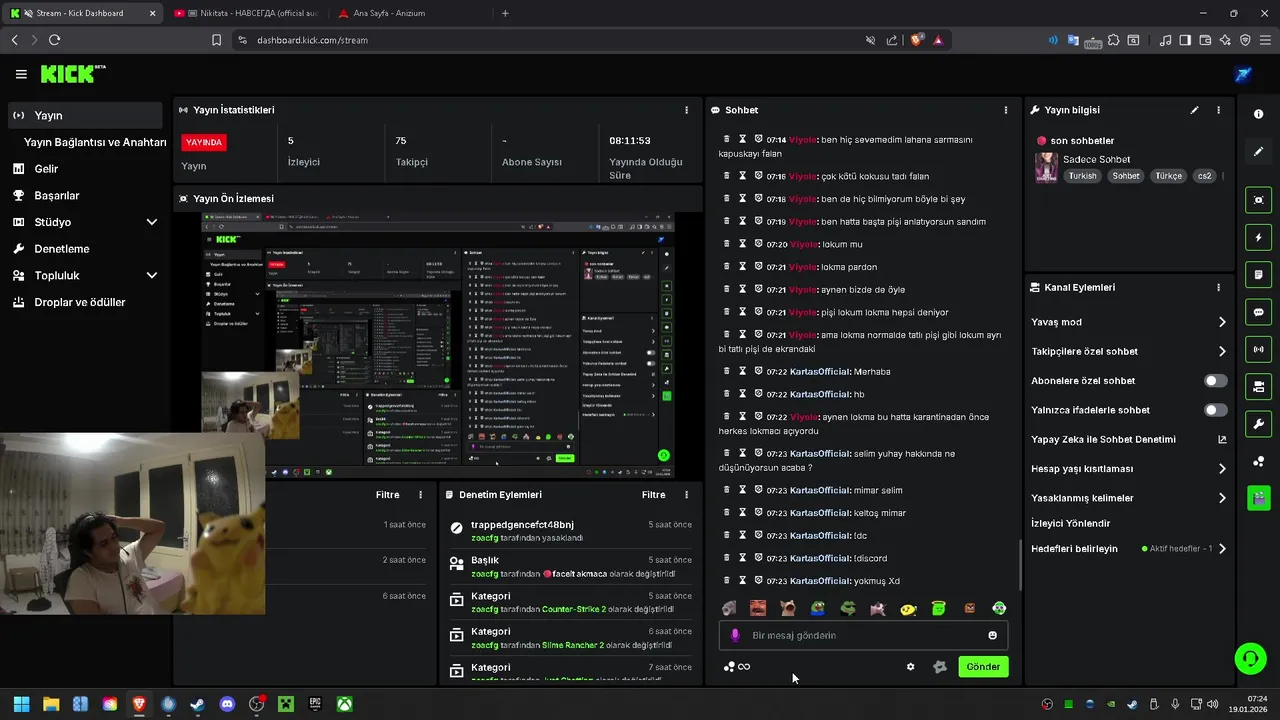Enable Abonelere özel sohbet toggle
Screen dimensions: 1280x720
click(1215, 381)
